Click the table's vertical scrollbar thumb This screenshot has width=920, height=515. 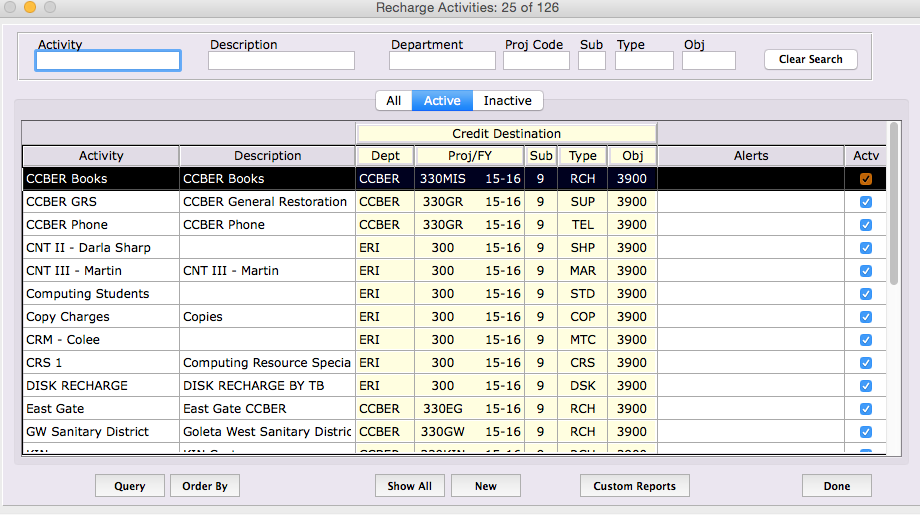point(894,204)
